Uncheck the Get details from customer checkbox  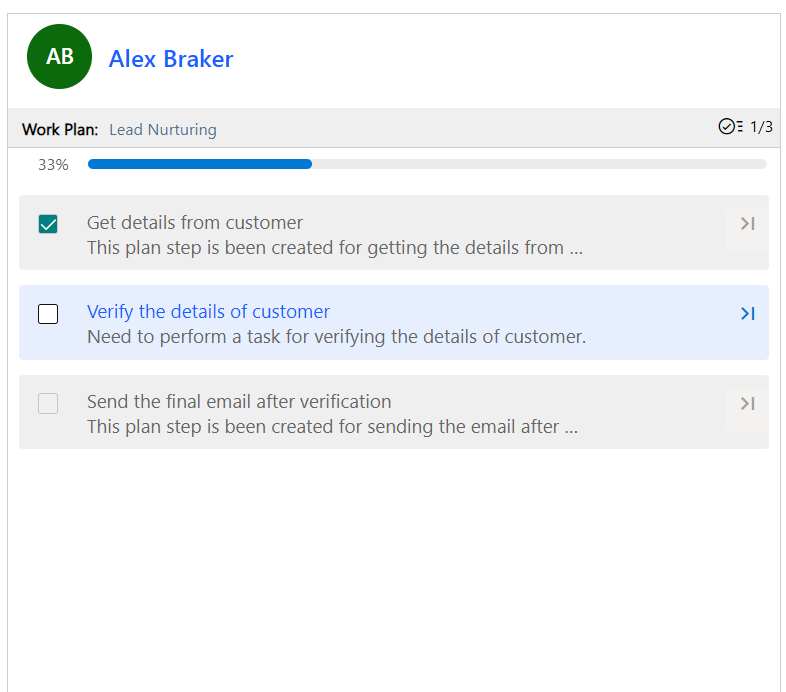[48, 224]
